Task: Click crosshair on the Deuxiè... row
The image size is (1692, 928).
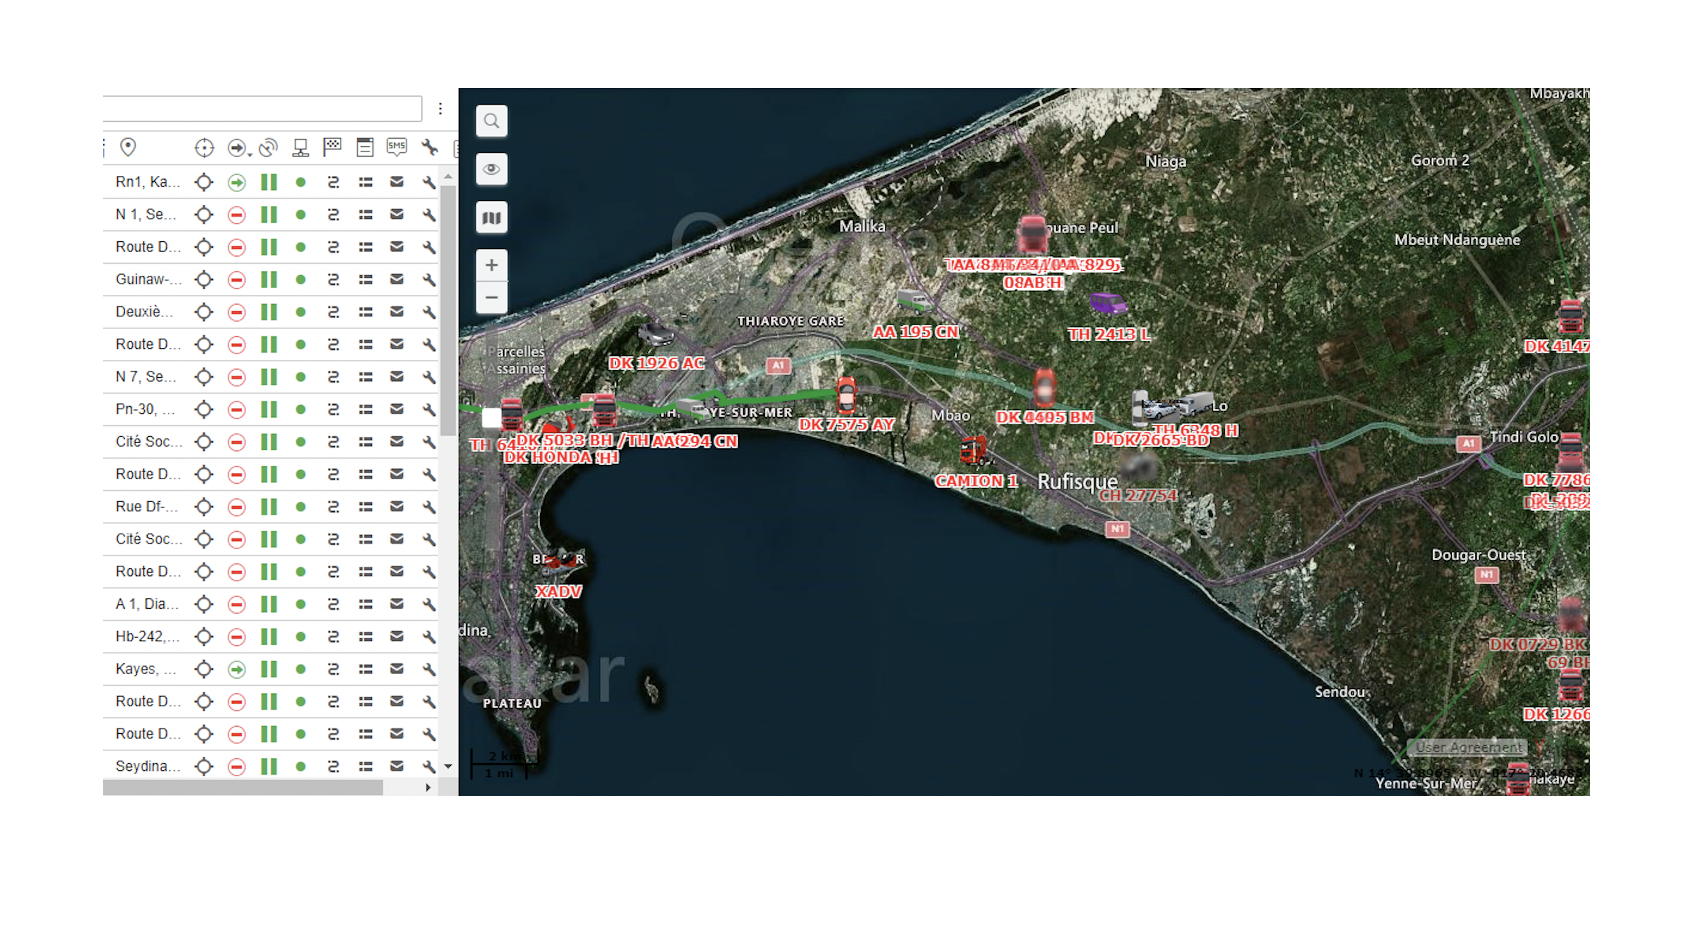Action: (204, 312)
